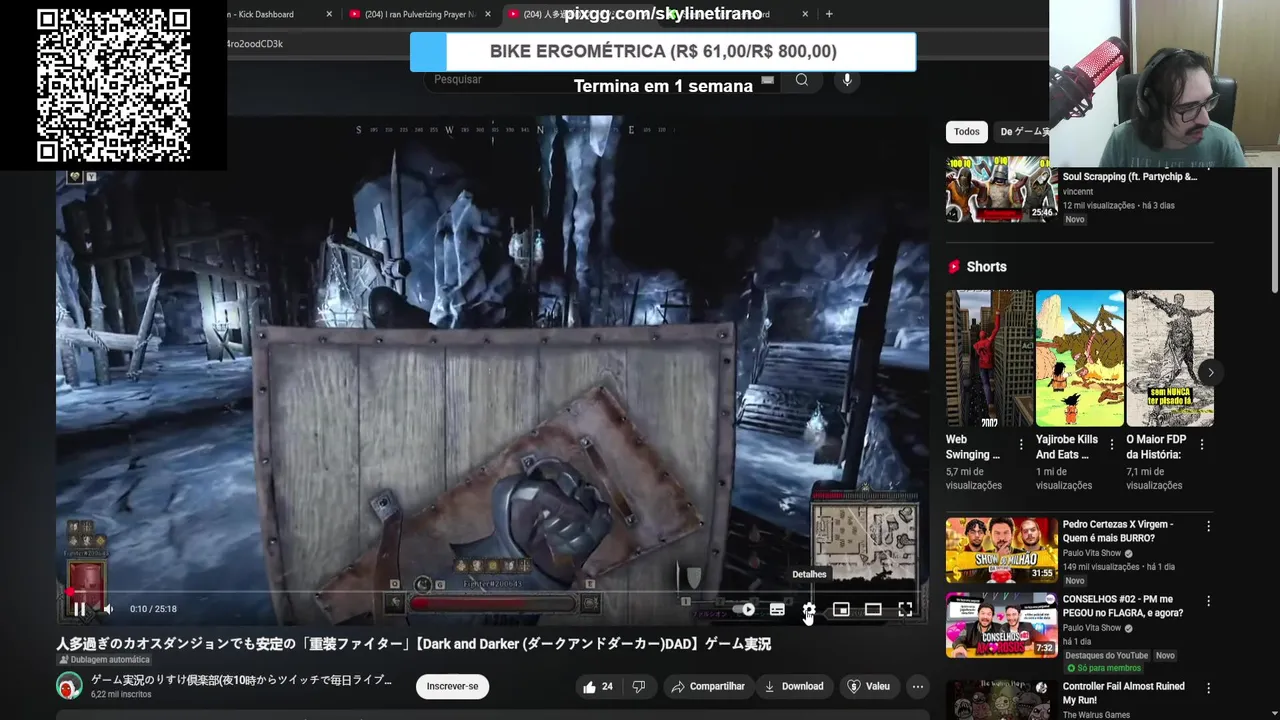Enter fullscreen from the player controls

(x=905, y=609)
